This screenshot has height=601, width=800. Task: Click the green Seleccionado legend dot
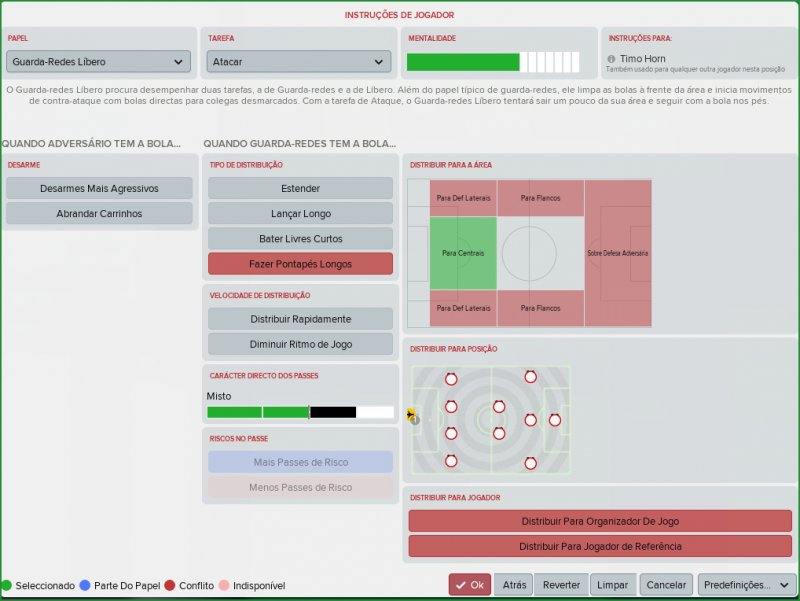(7, 586)
